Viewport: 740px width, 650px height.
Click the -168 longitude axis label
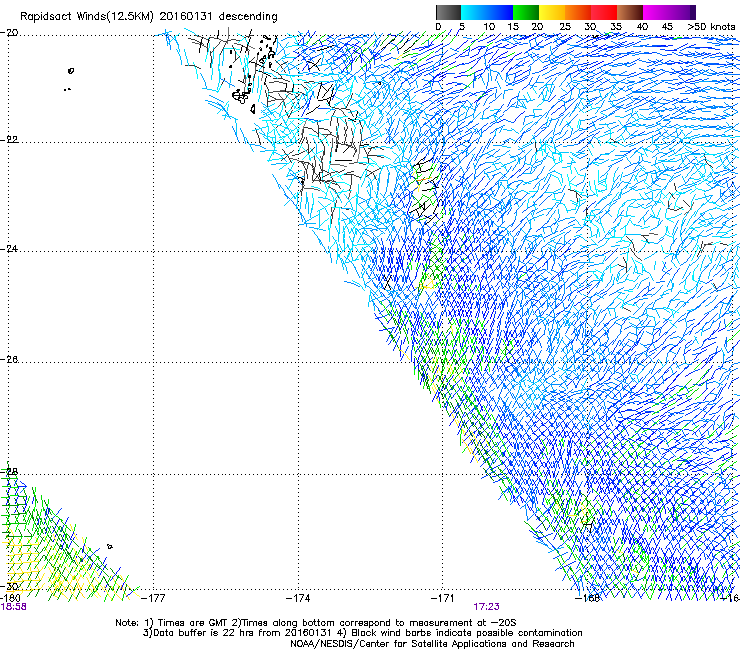pyautogui.click(x=588, y=598)
